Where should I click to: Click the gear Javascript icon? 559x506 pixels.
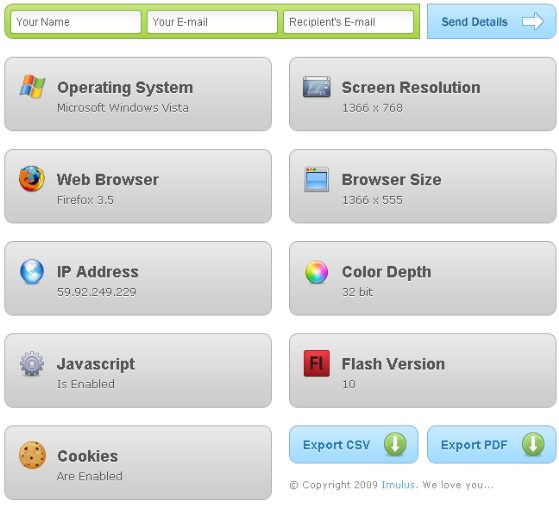(32, 363)
